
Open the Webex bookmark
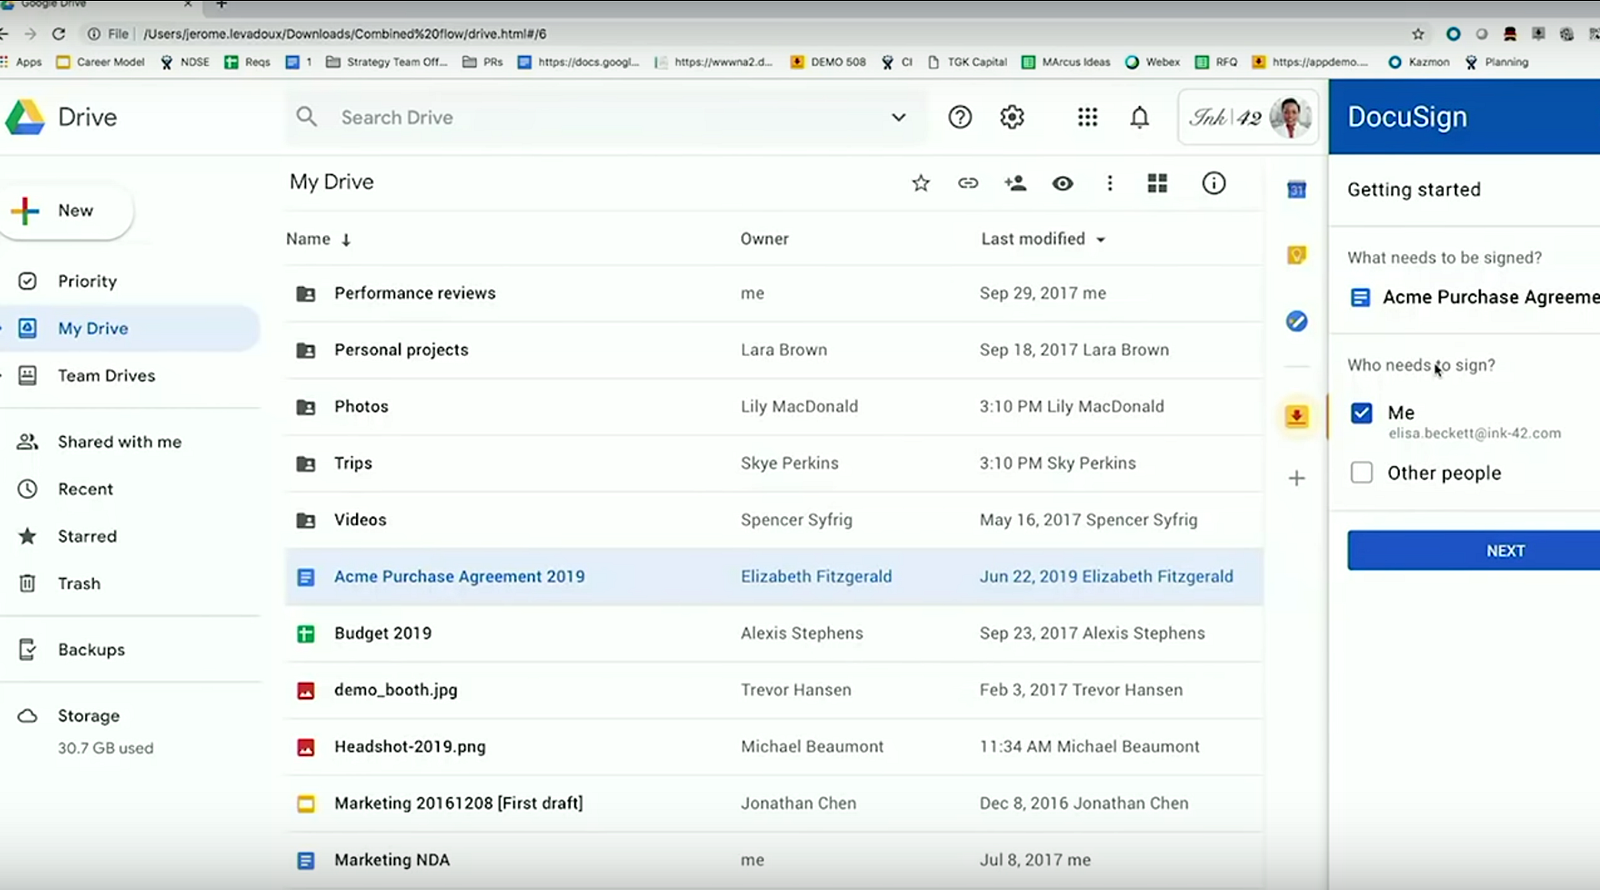pos(1152,62)
